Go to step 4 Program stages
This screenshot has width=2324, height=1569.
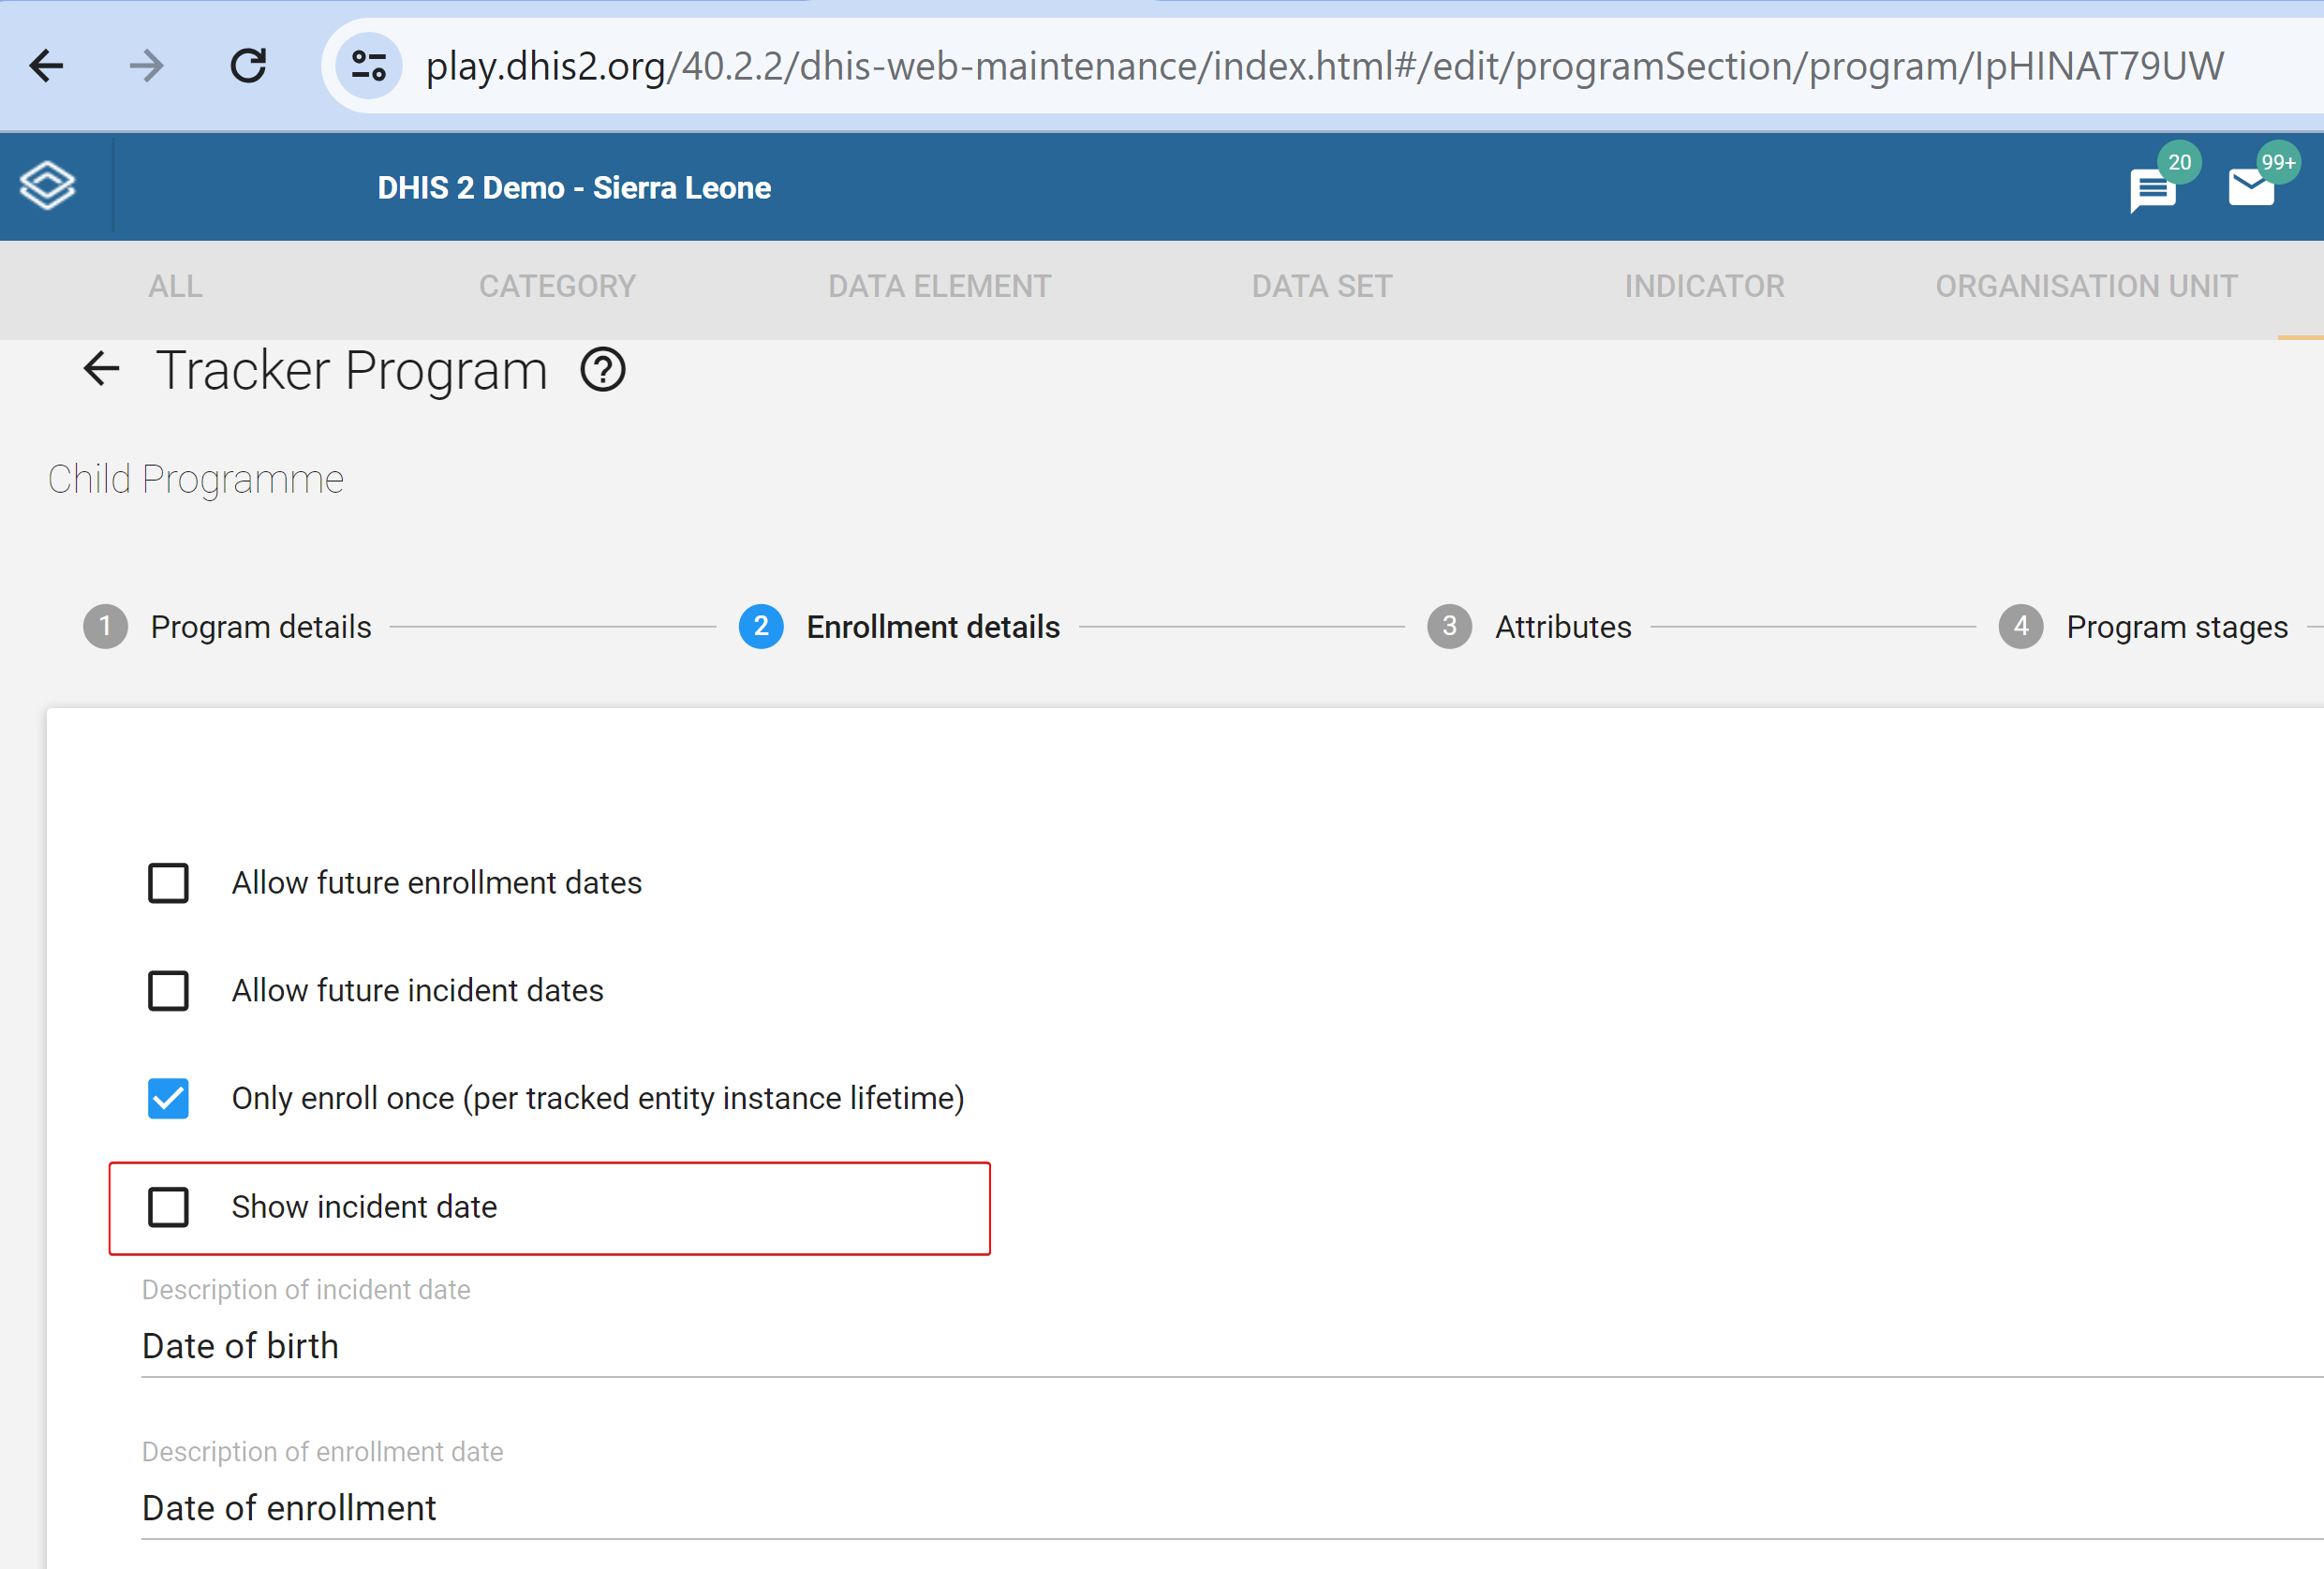point(2143,627)
